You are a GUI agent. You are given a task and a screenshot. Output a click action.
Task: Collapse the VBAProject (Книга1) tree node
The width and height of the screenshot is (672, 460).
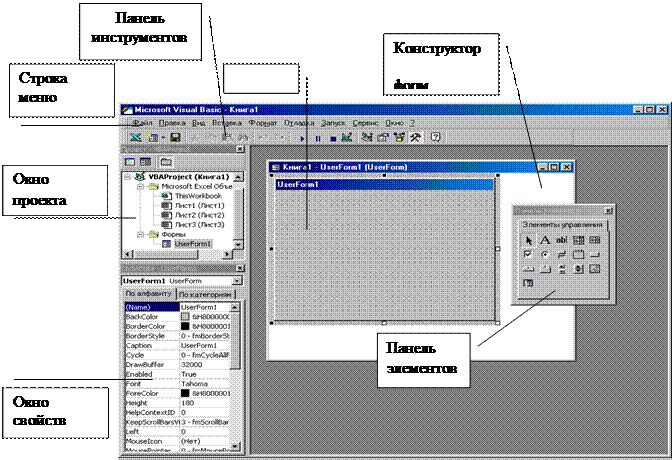[x=127, y=177]
